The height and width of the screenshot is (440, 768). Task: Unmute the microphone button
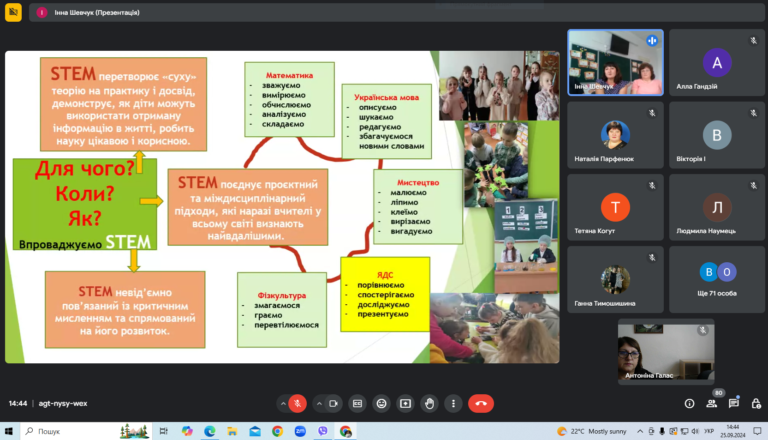(297, 404)
